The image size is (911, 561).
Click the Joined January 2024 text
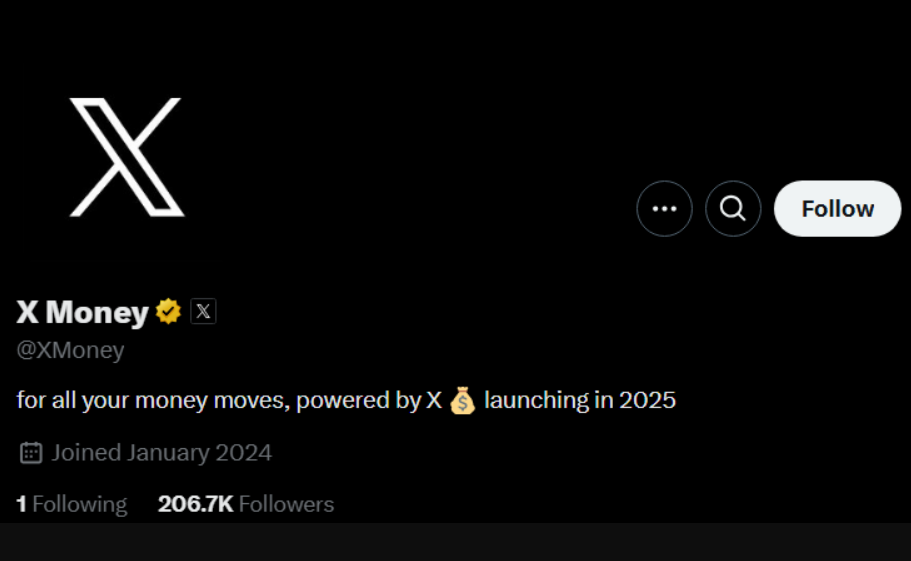162,453
